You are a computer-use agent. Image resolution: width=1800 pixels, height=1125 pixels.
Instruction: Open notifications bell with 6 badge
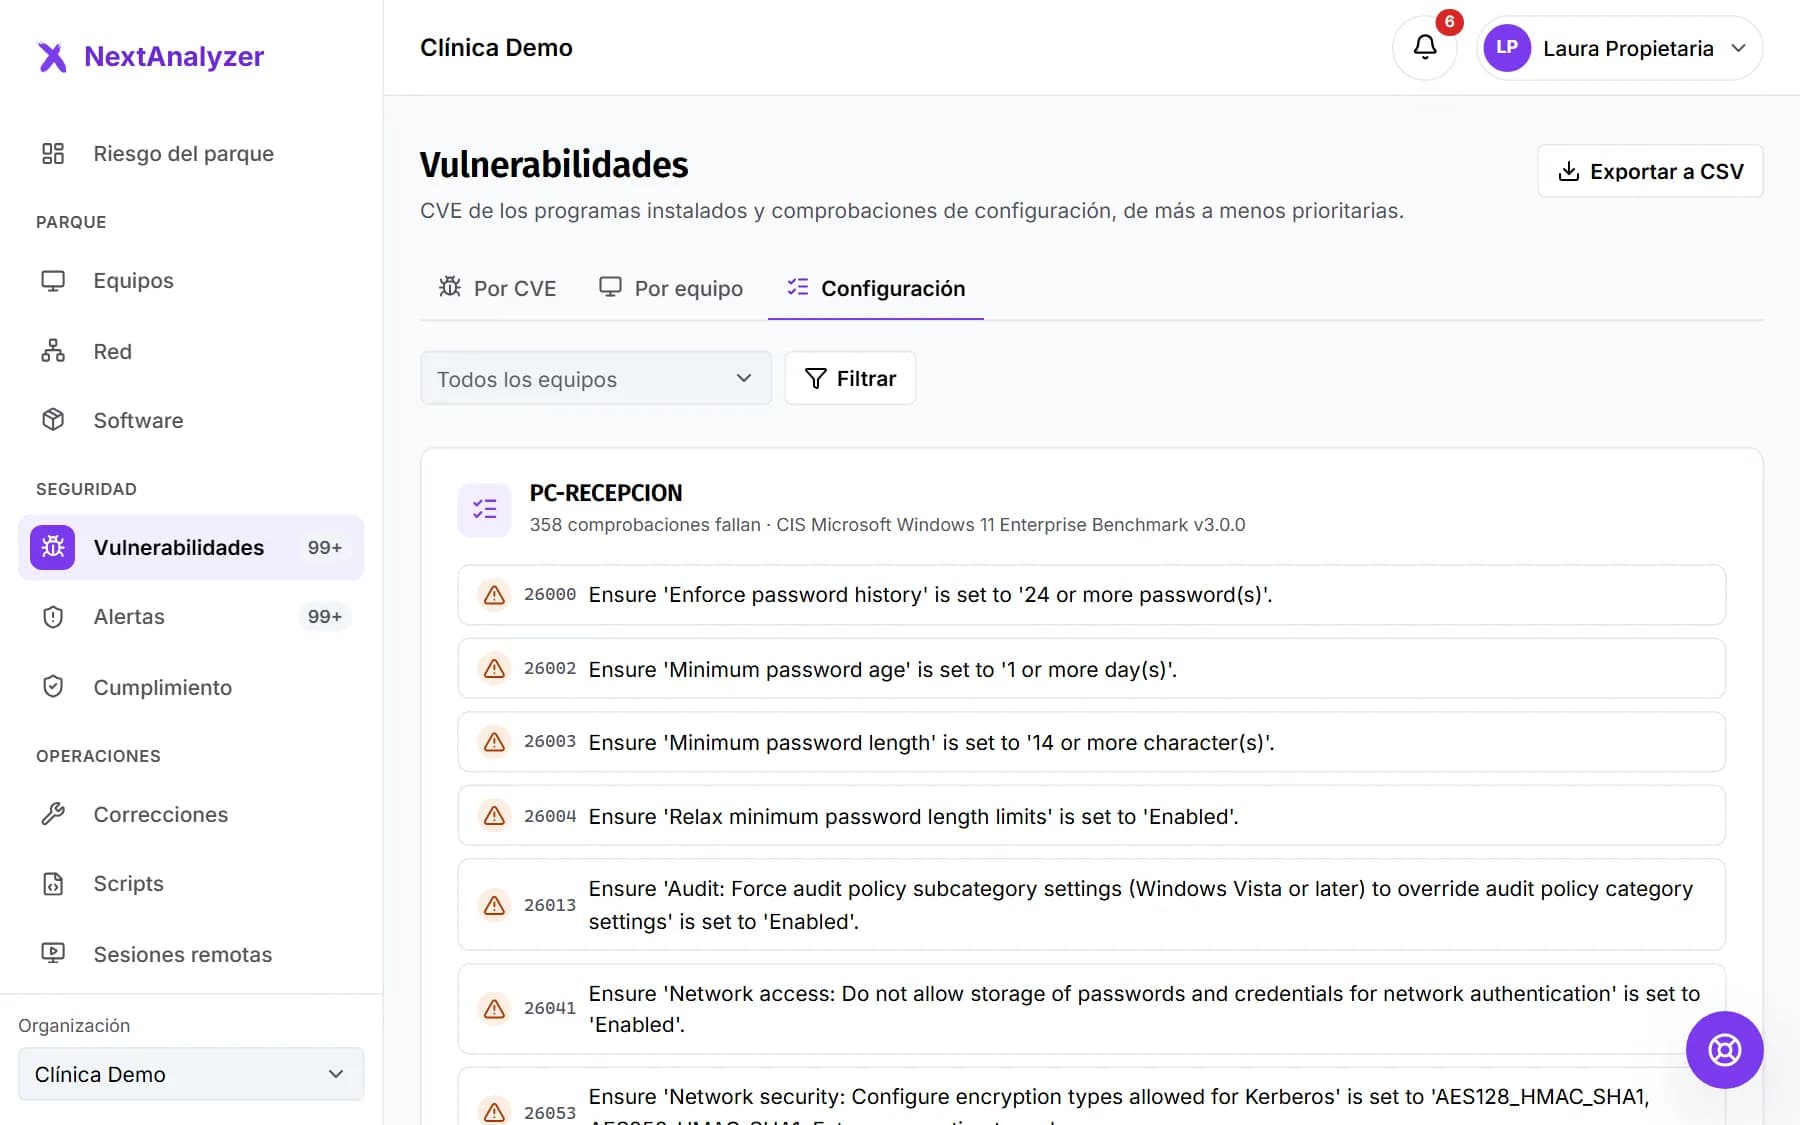(1425, 47)
